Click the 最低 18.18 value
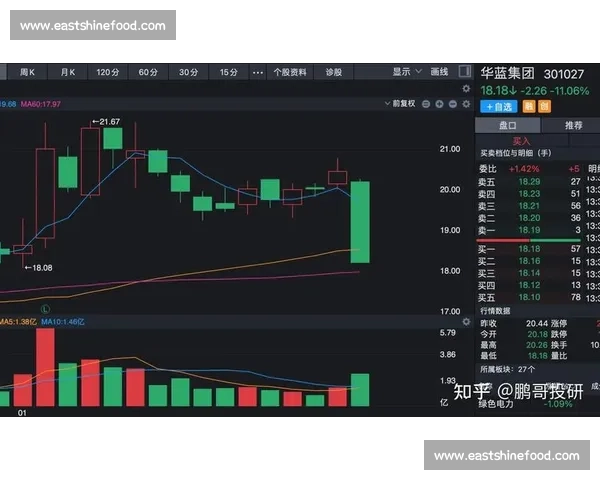 538,356
